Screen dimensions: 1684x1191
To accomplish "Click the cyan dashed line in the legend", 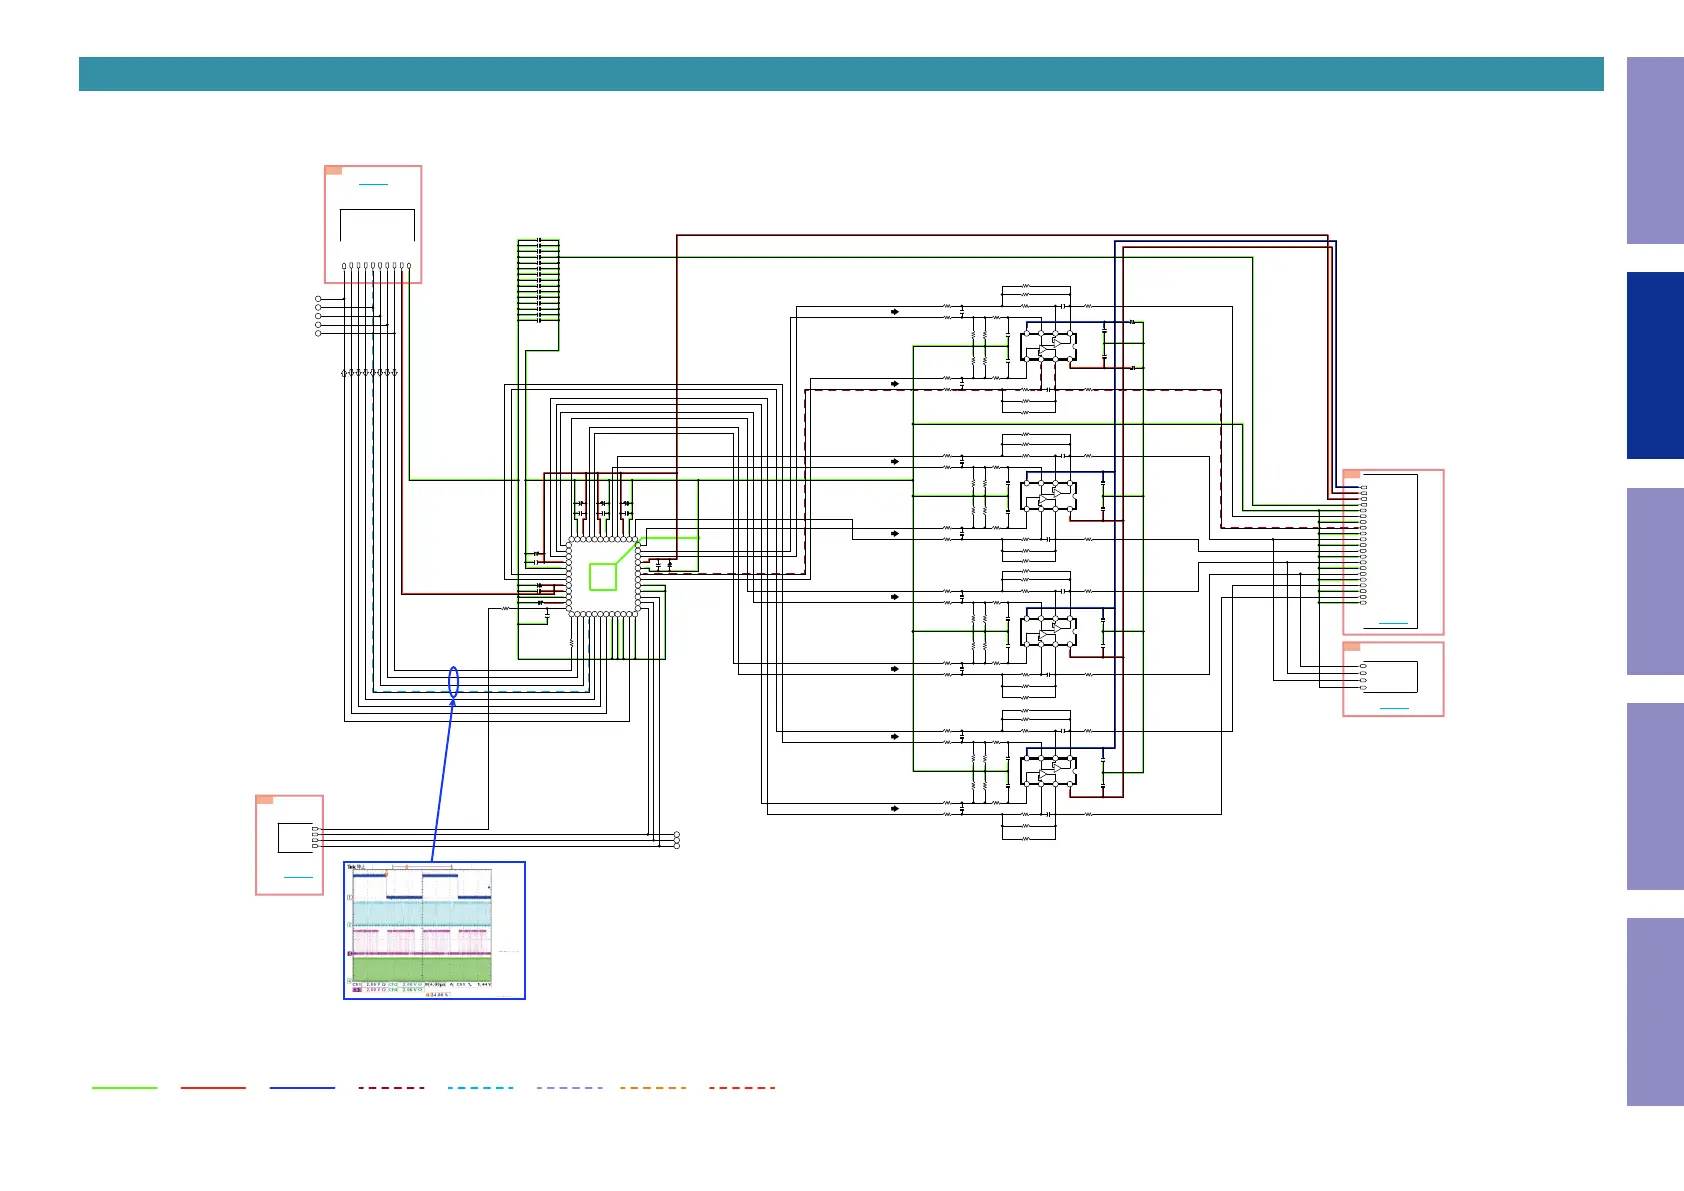I will [481, 1088].
